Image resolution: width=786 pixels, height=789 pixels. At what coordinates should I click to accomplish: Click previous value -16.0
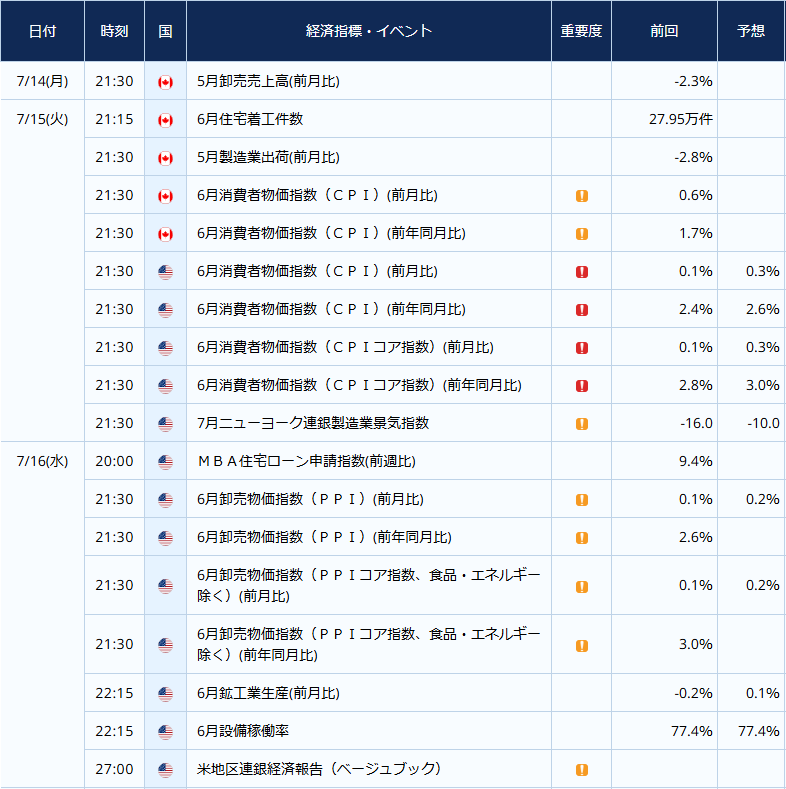(x=696, y=423)
